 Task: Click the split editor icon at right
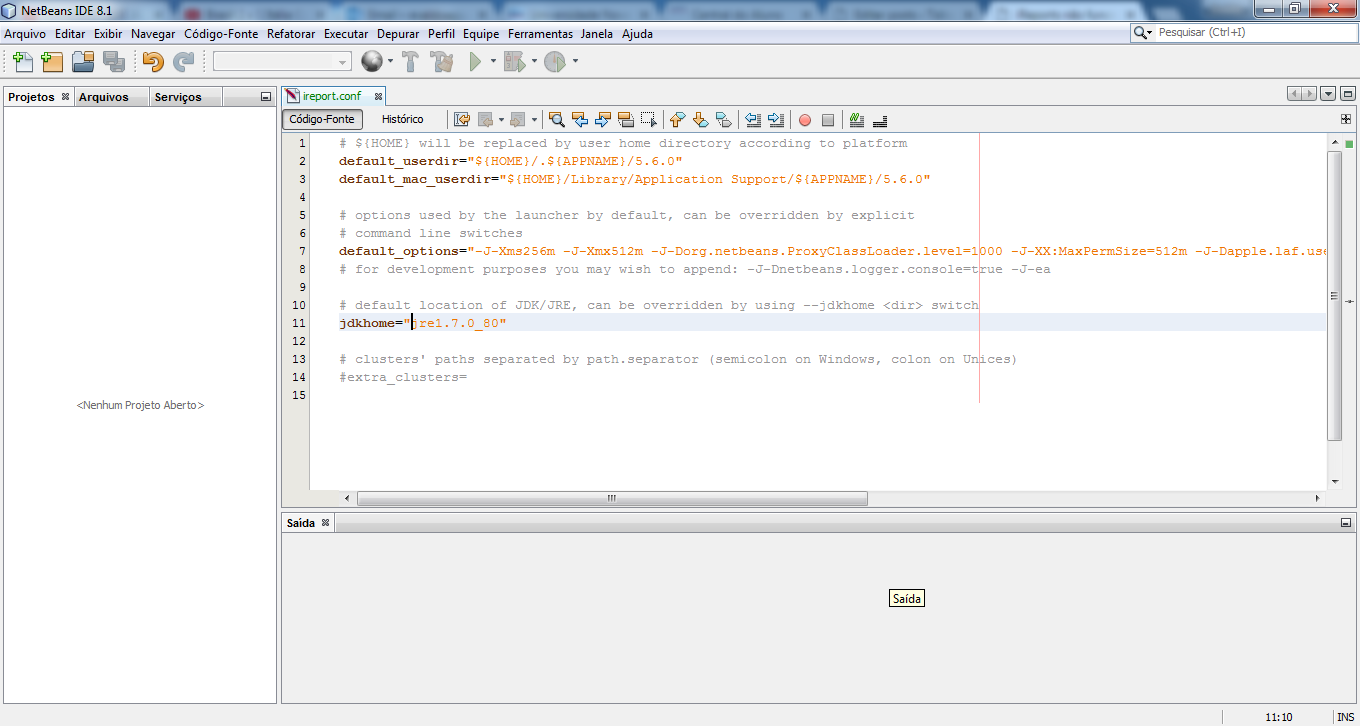(x=1346, y=119)
